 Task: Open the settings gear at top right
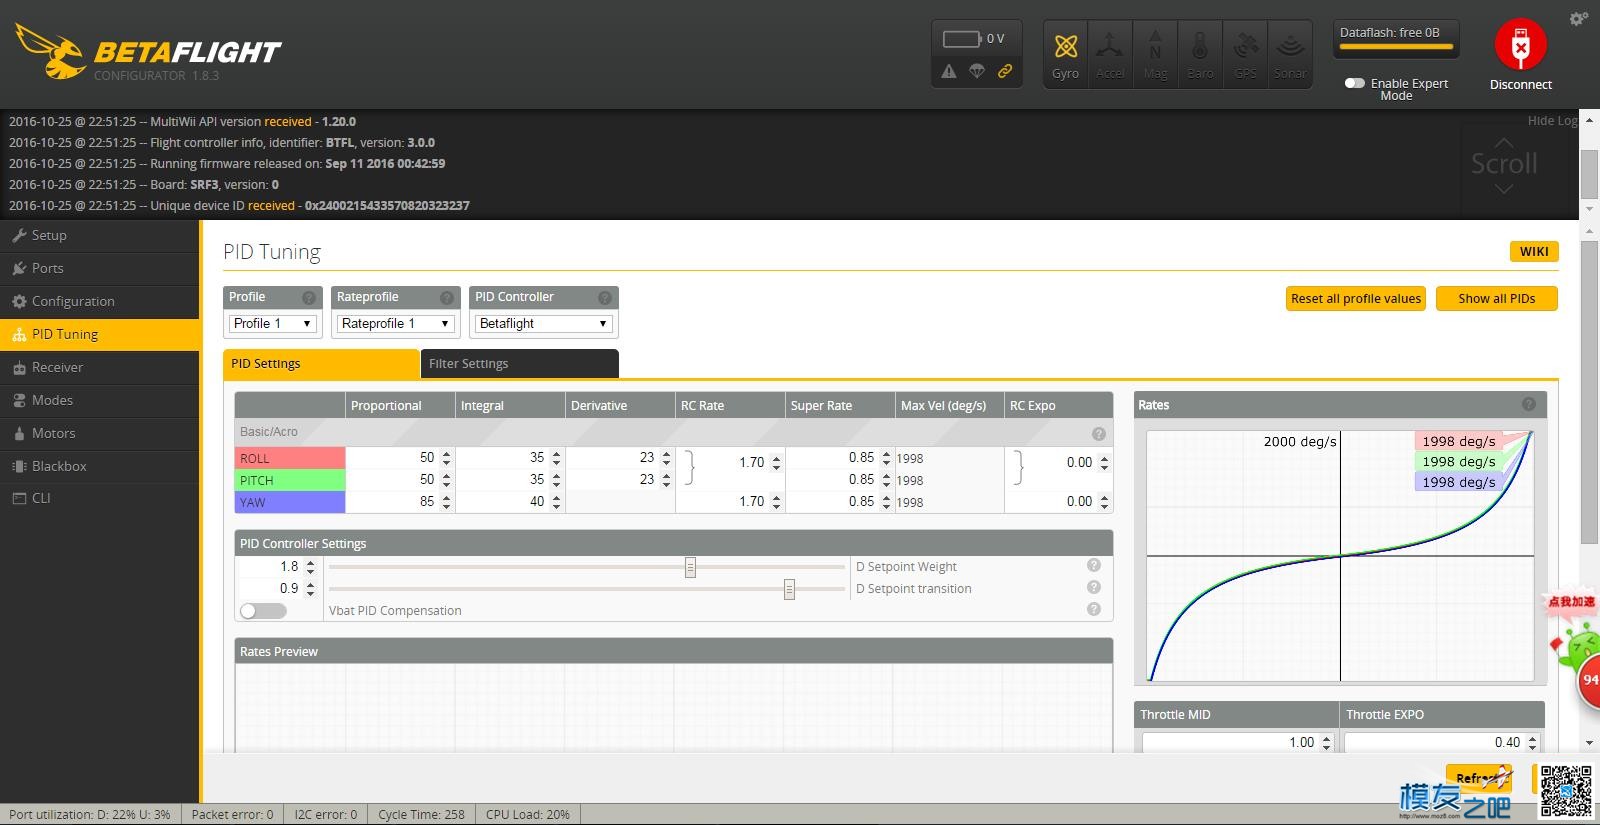[1578, 18]
